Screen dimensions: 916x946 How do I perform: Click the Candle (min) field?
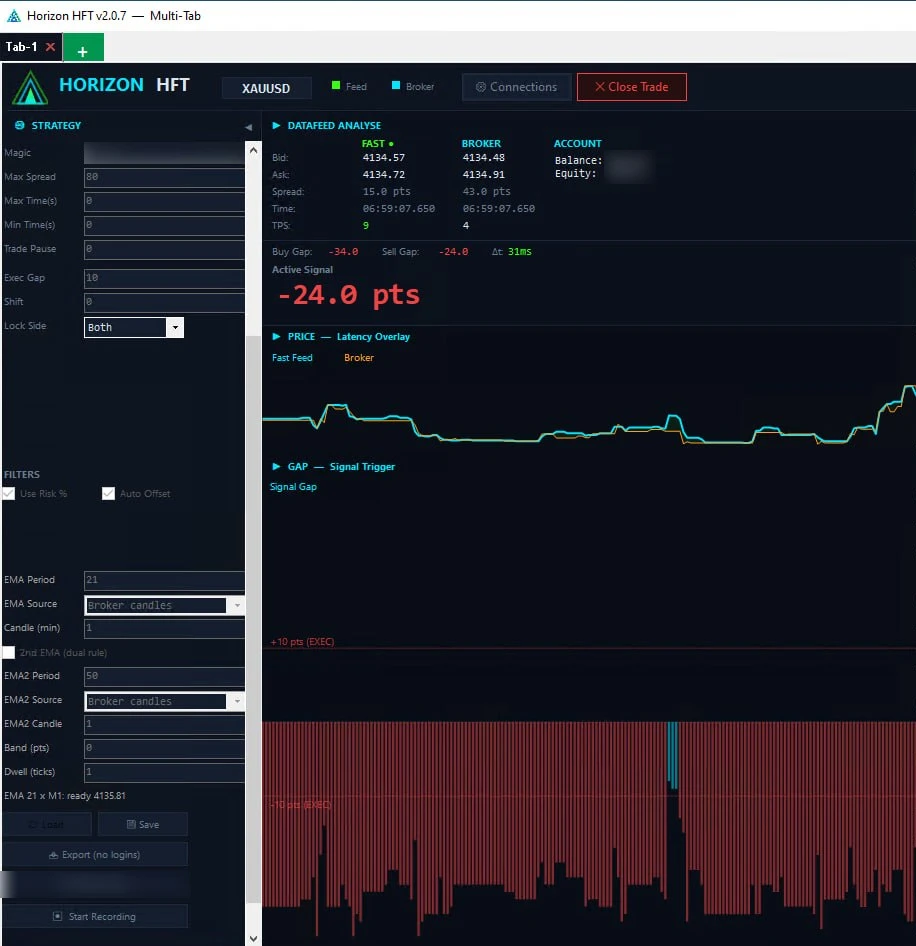click(x=164, y=628)
